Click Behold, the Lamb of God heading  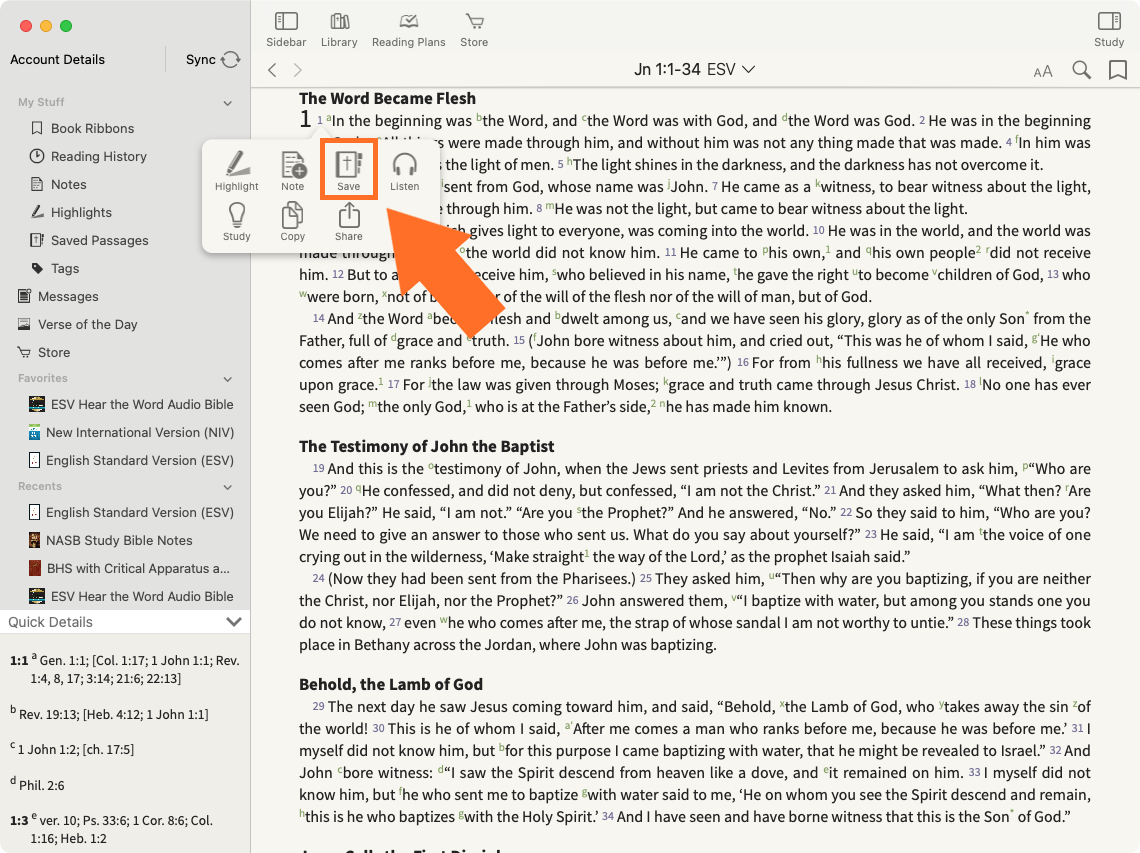point(390,684)
